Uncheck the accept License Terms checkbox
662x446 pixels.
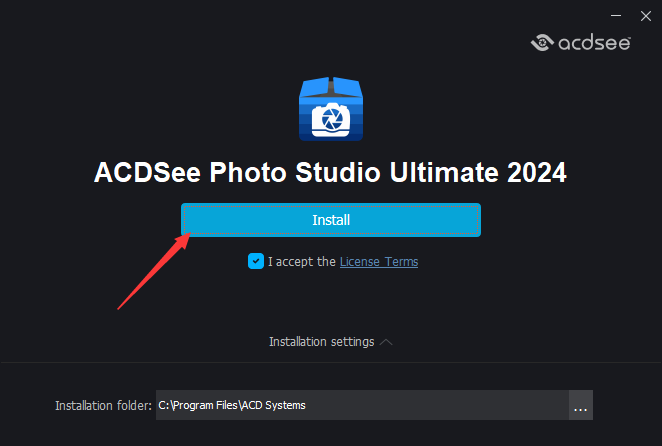pos(256,261)
